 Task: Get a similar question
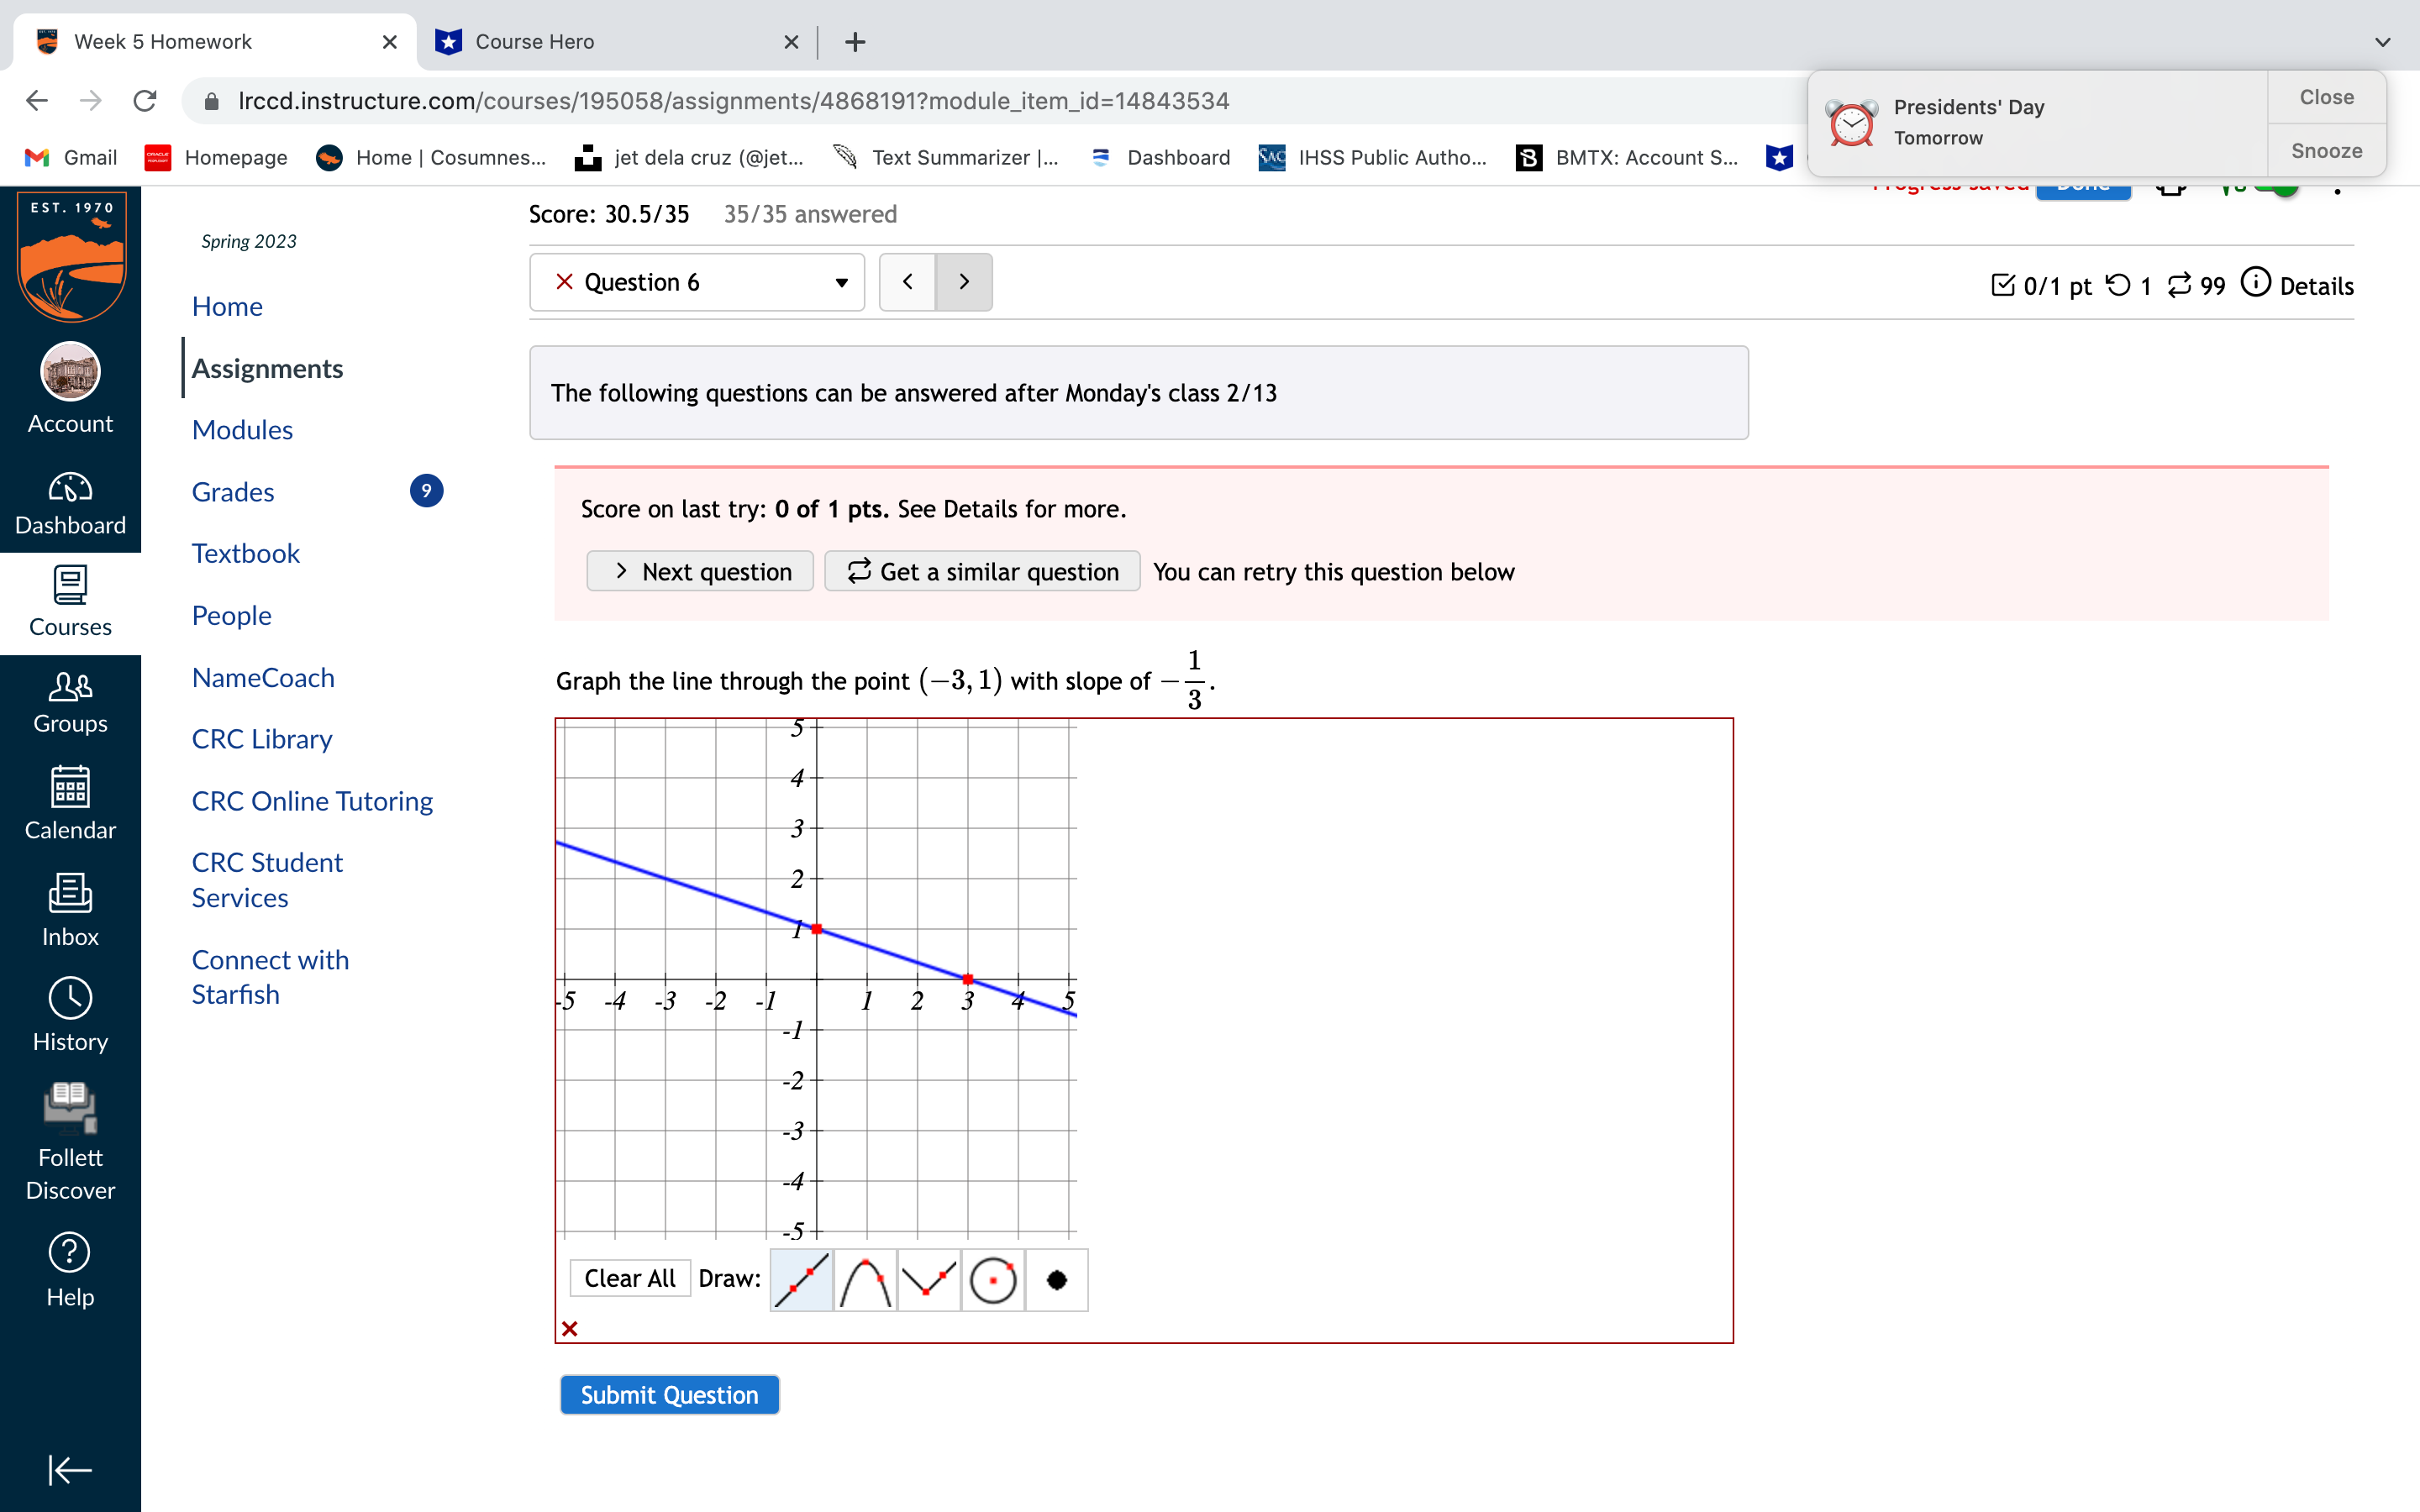[x=981, y=571]
